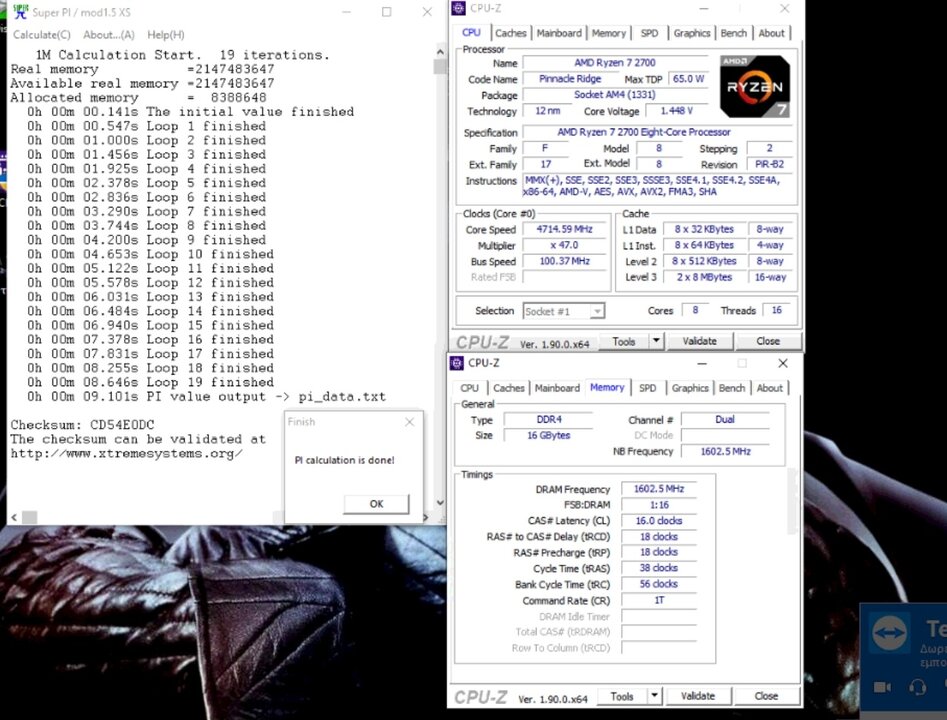
Task: Open About...(A) menu in Super PI
Action: [109, 35]
